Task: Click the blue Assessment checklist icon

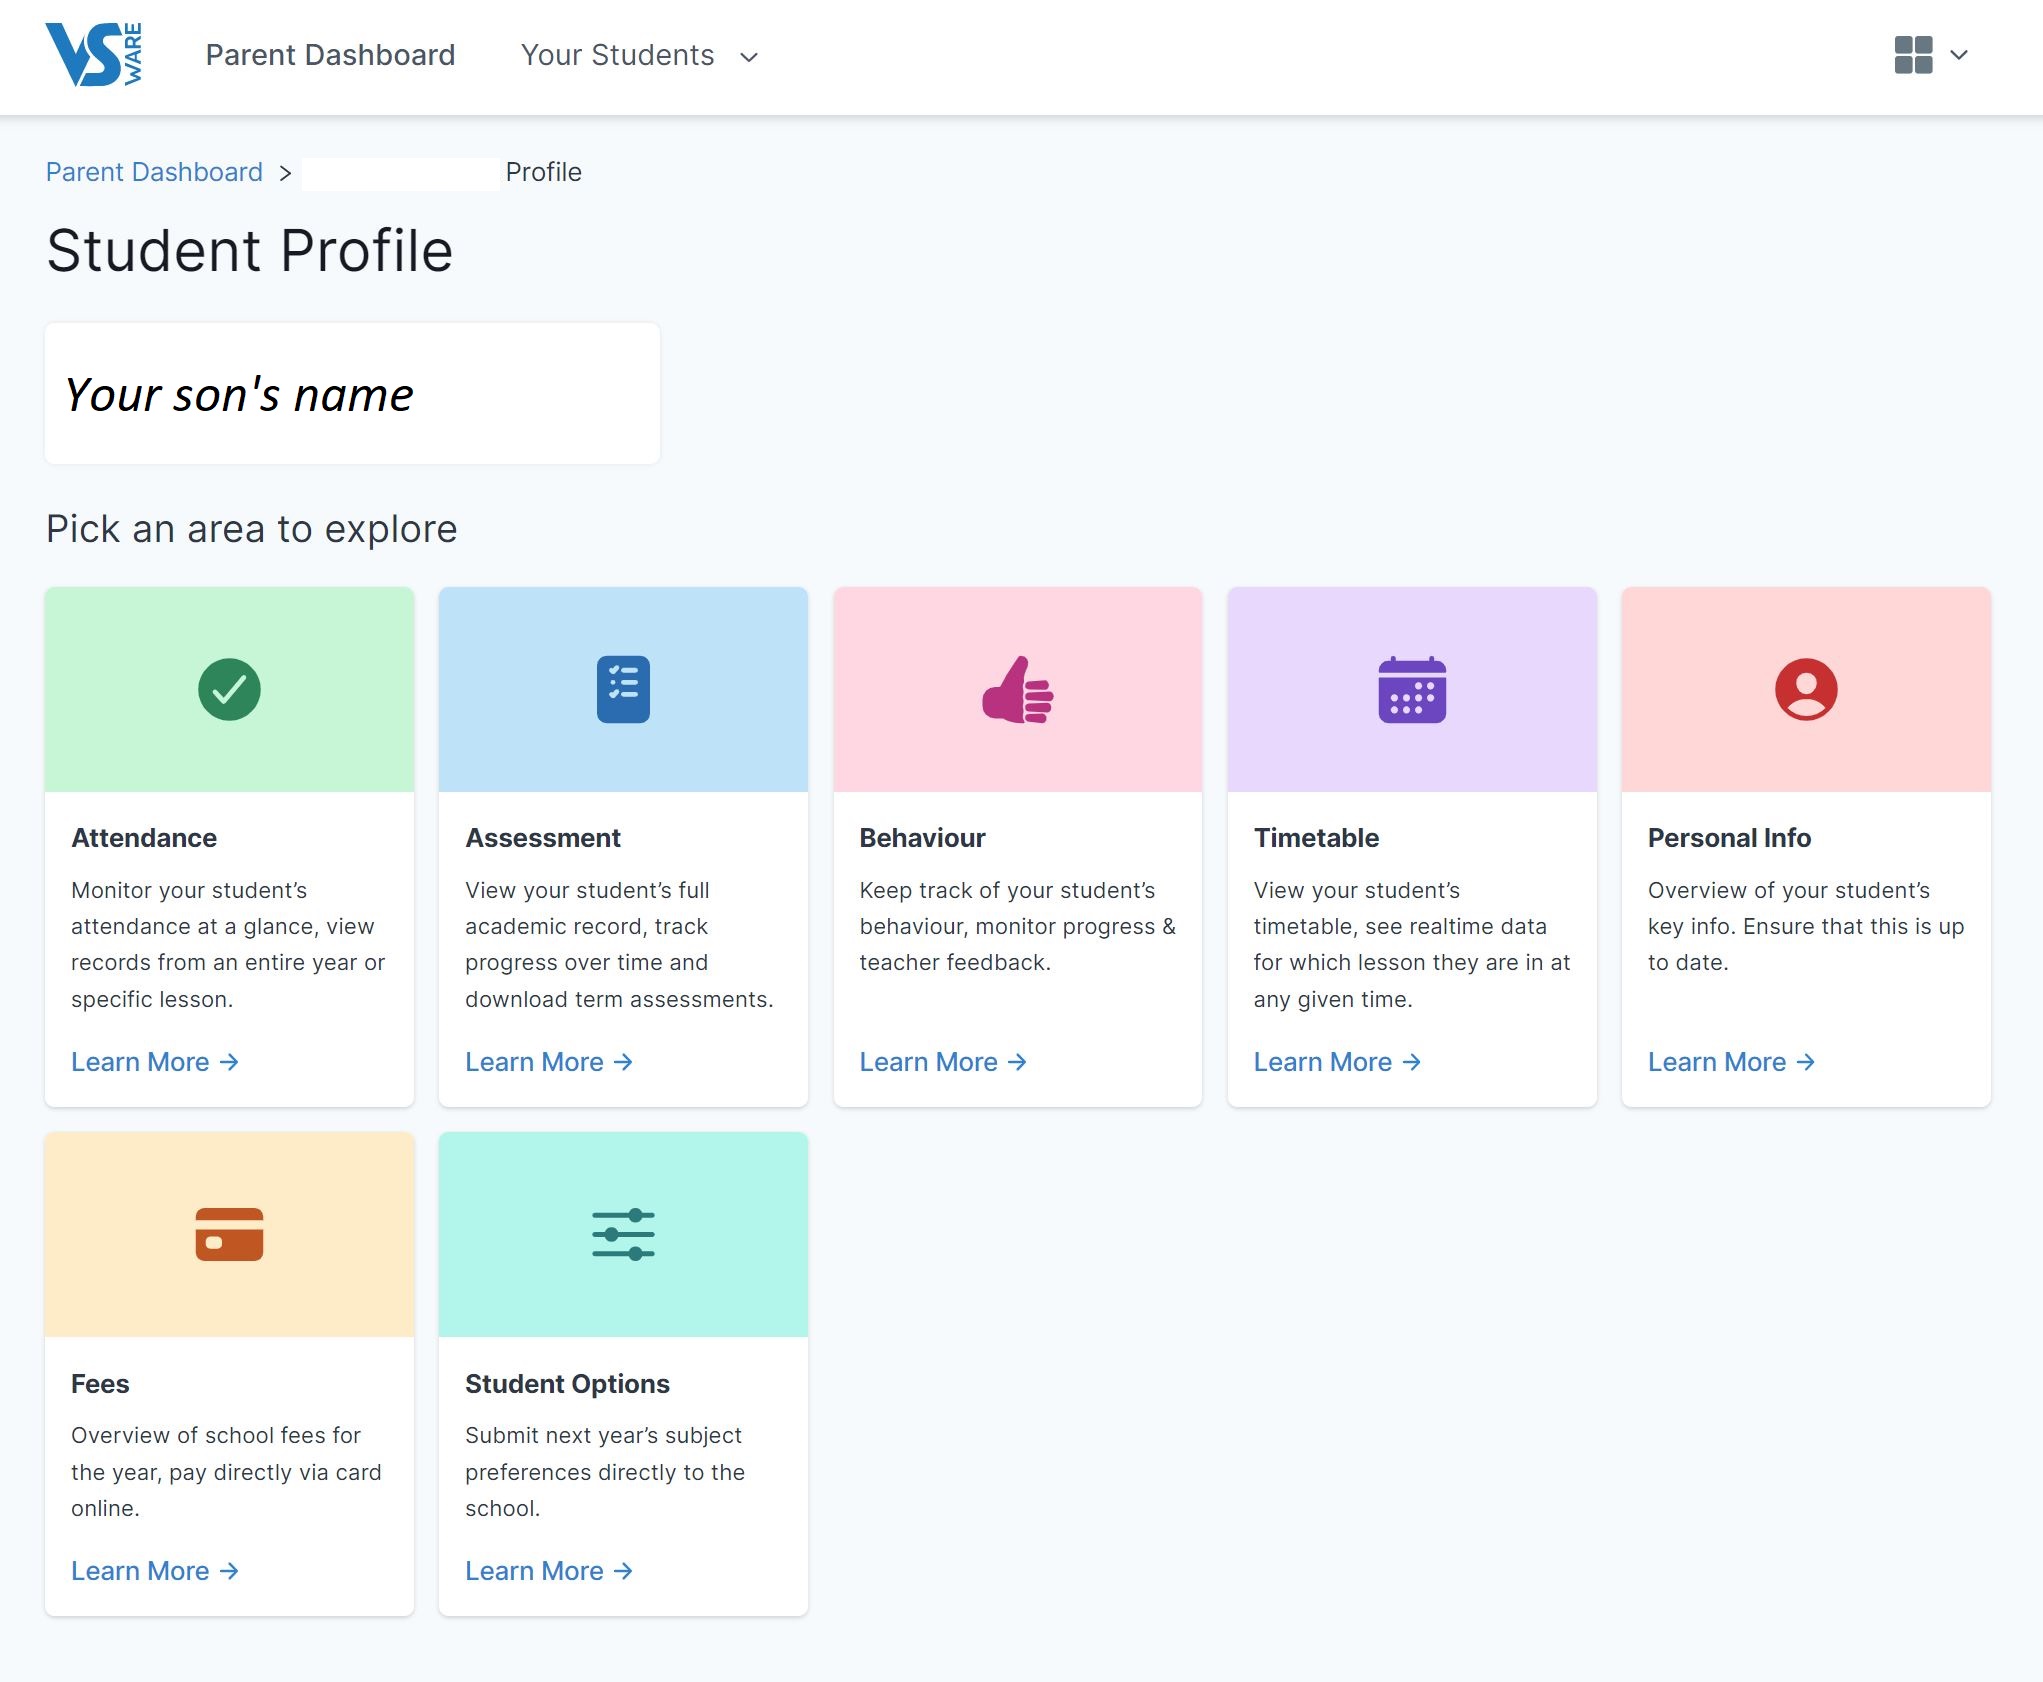Action: point(623,689)
